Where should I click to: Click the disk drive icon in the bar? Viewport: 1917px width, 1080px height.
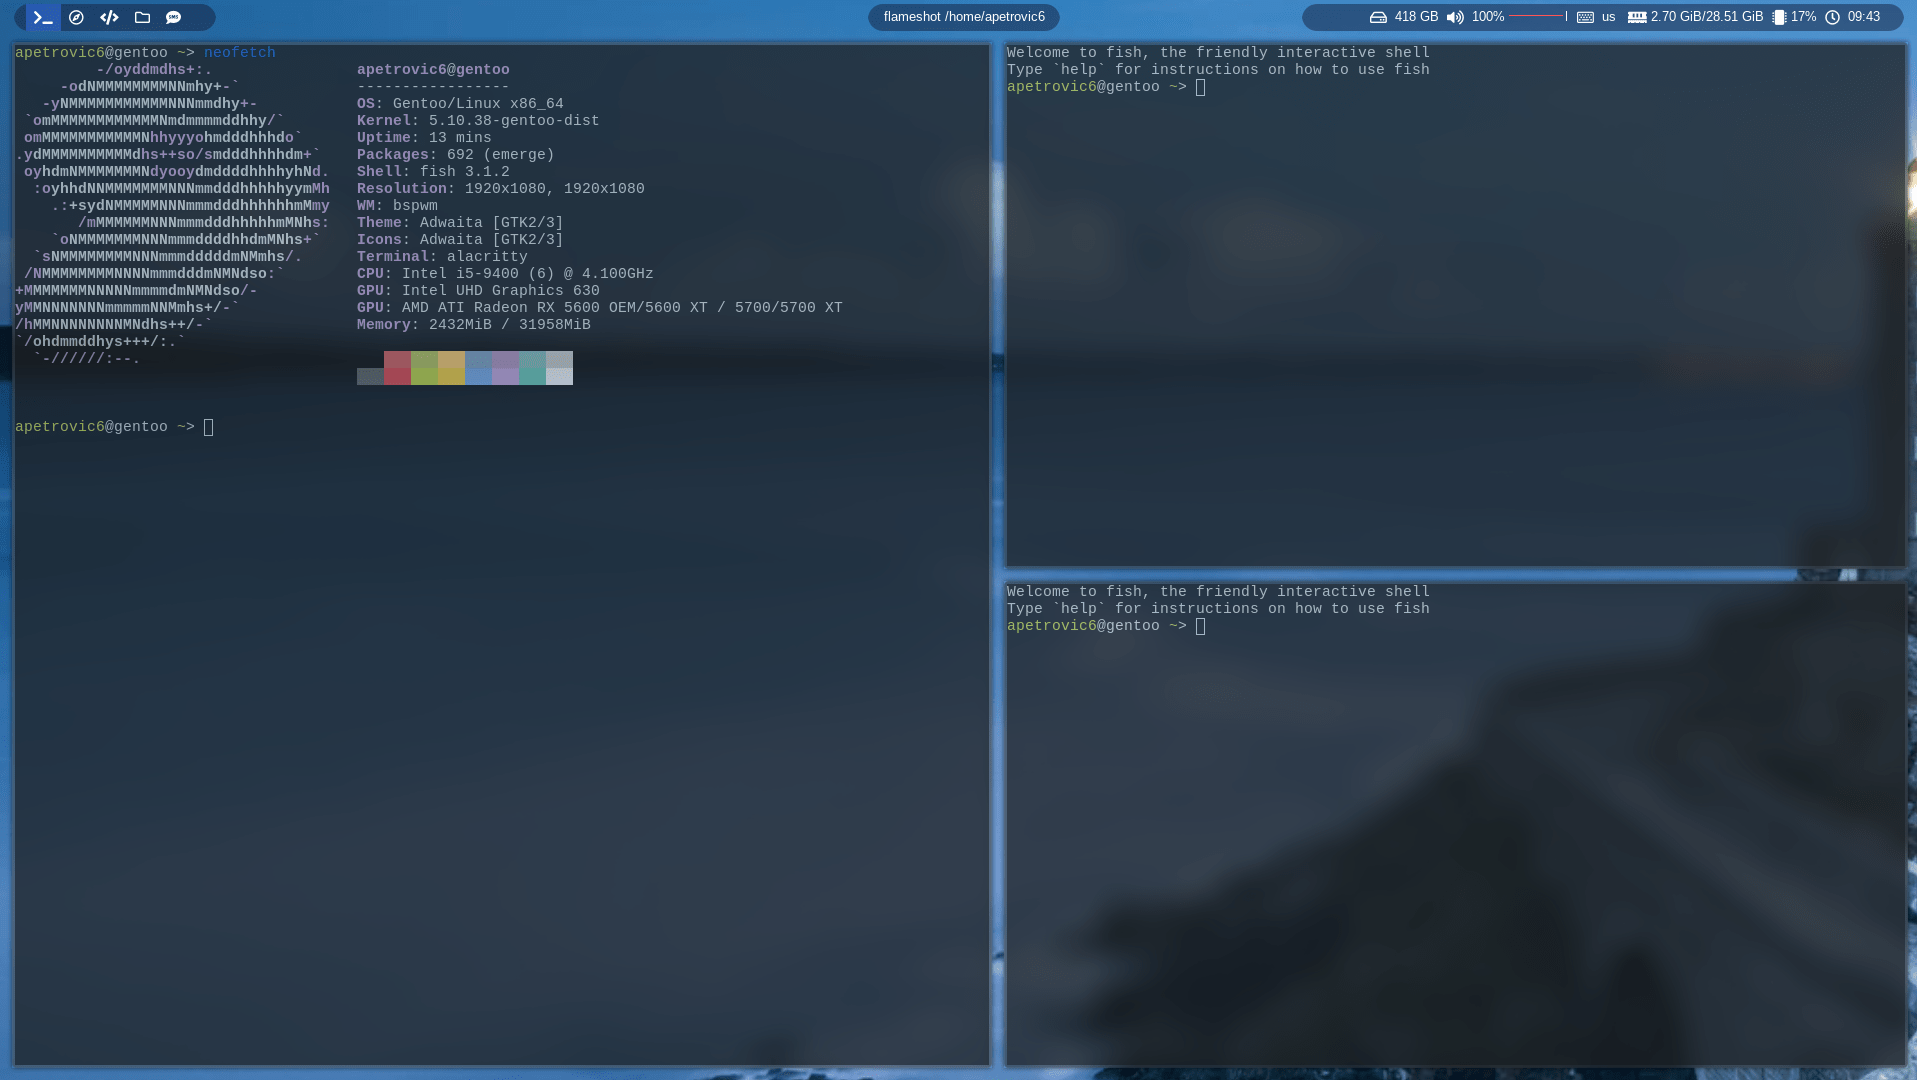point(1378,17)
